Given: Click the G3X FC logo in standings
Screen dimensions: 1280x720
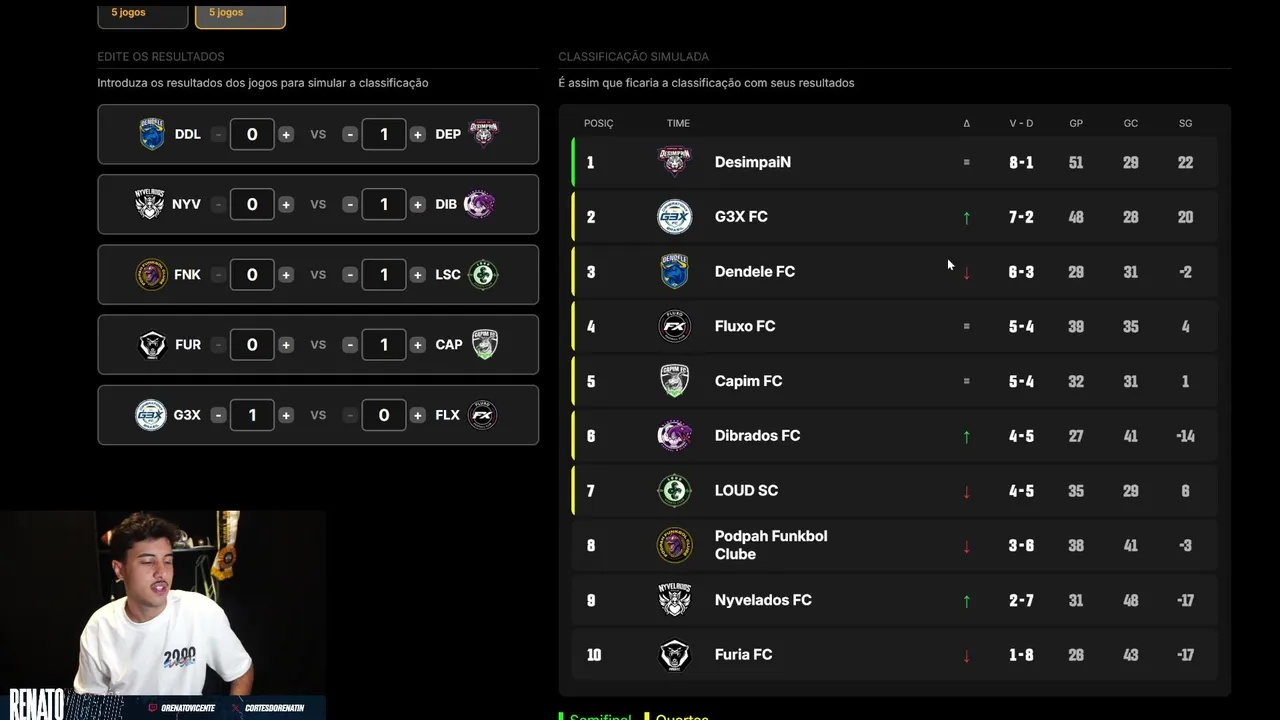Looking at the screenshot, I should (x=674, y=217).
